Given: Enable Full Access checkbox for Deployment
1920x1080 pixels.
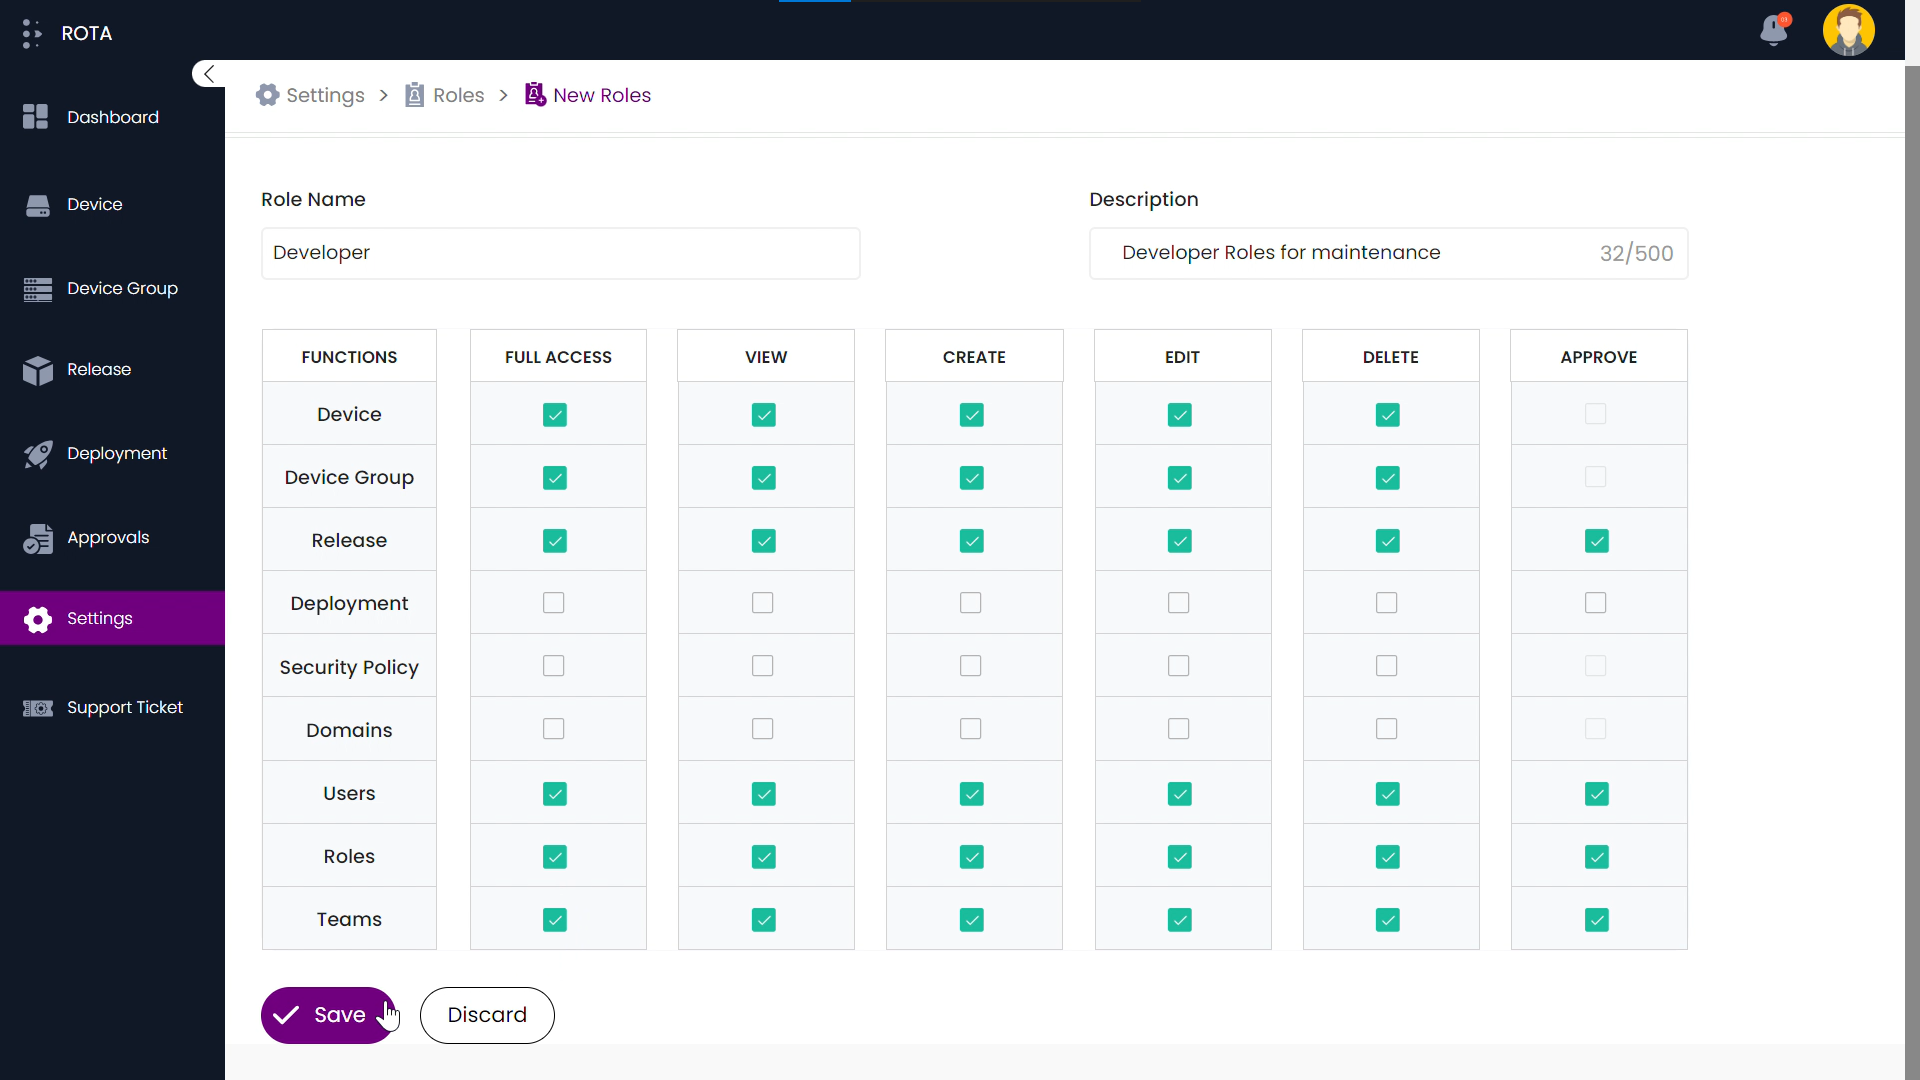Looking at the screenshot, I should 554,603.
